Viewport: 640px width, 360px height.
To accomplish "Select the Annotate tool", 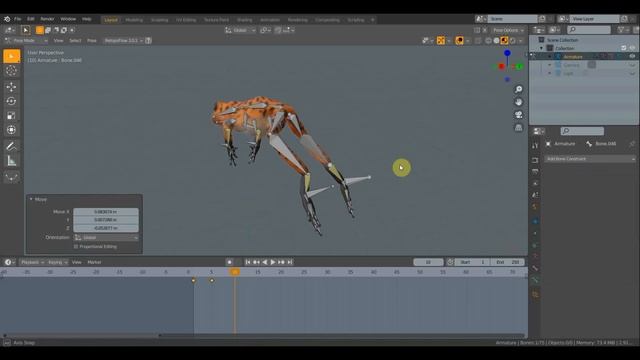I will (11, 146).
